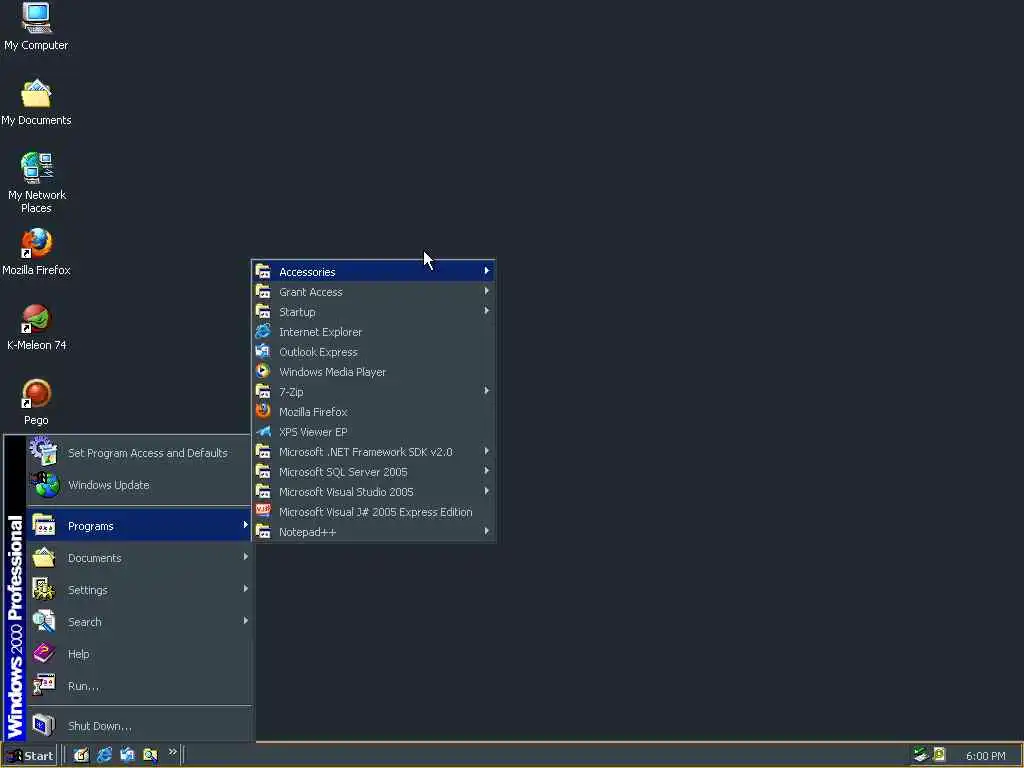
Task: Click the Windows Update globe icon
Action: click(x=45, y=485)
